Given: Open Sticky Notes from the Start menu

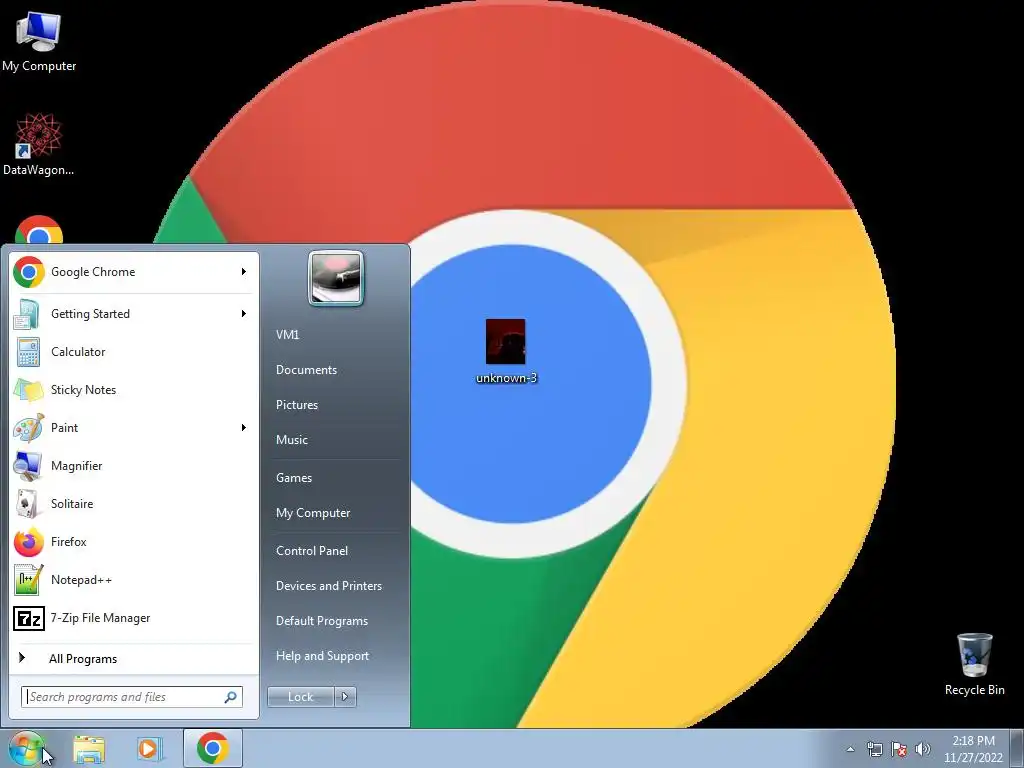Looking at the screenshot, I should (x=133, y=390).
